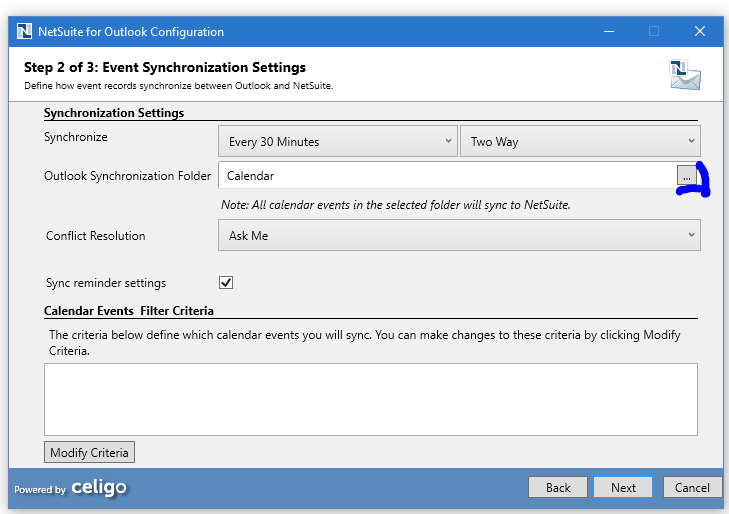Screen dimensions: 729x514
Task: Click the 'Calendar Events Filter Criteria' heading
Action: tap(129, 311)
